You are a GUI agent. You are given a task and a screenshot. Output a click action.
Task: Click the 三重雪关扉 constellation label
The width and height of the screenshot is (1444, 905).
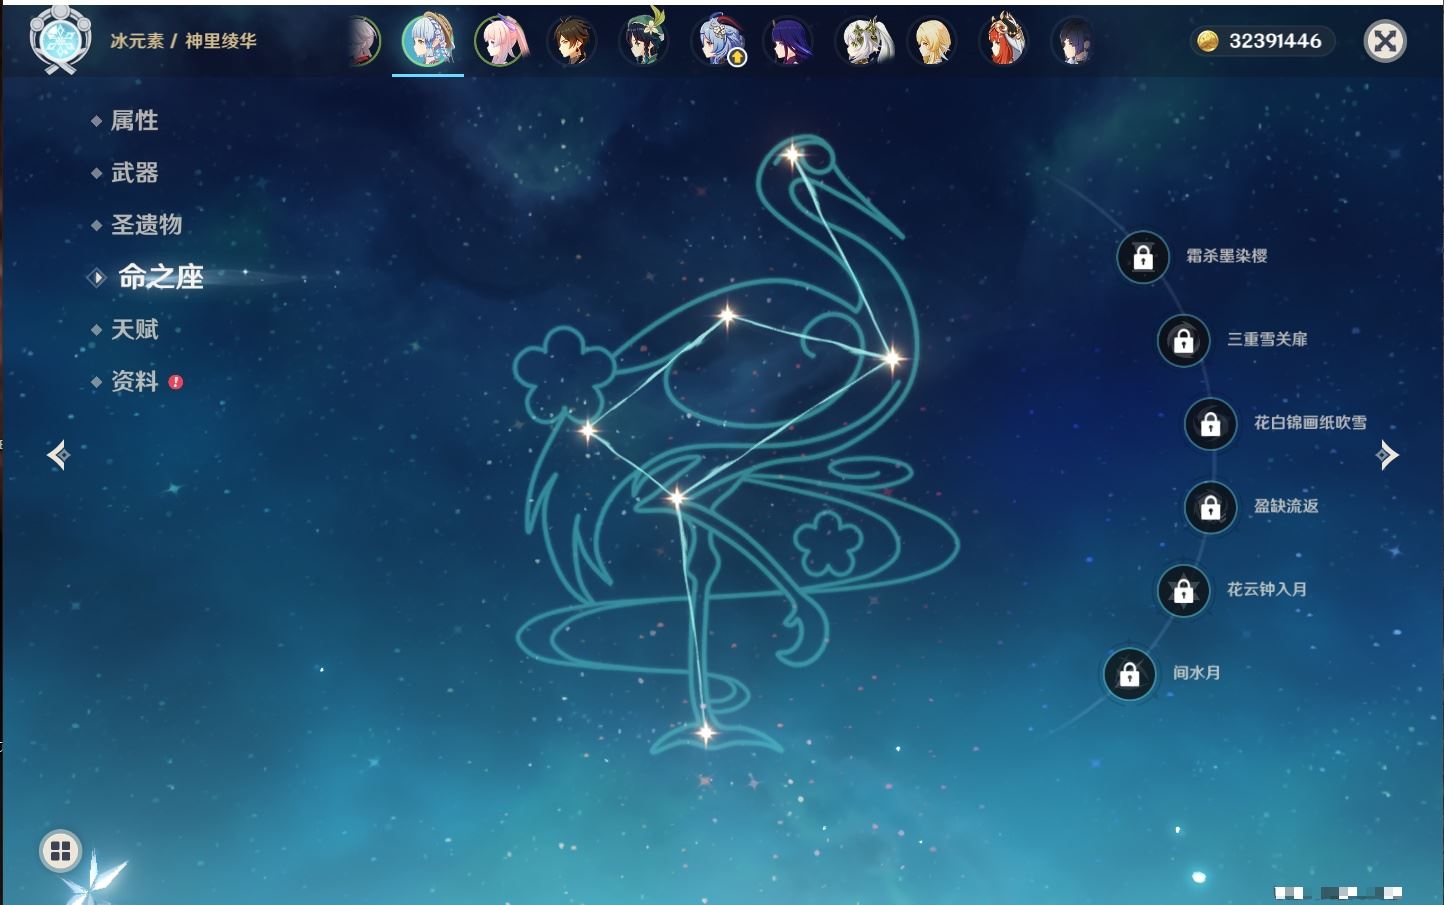click(1267, 339)
